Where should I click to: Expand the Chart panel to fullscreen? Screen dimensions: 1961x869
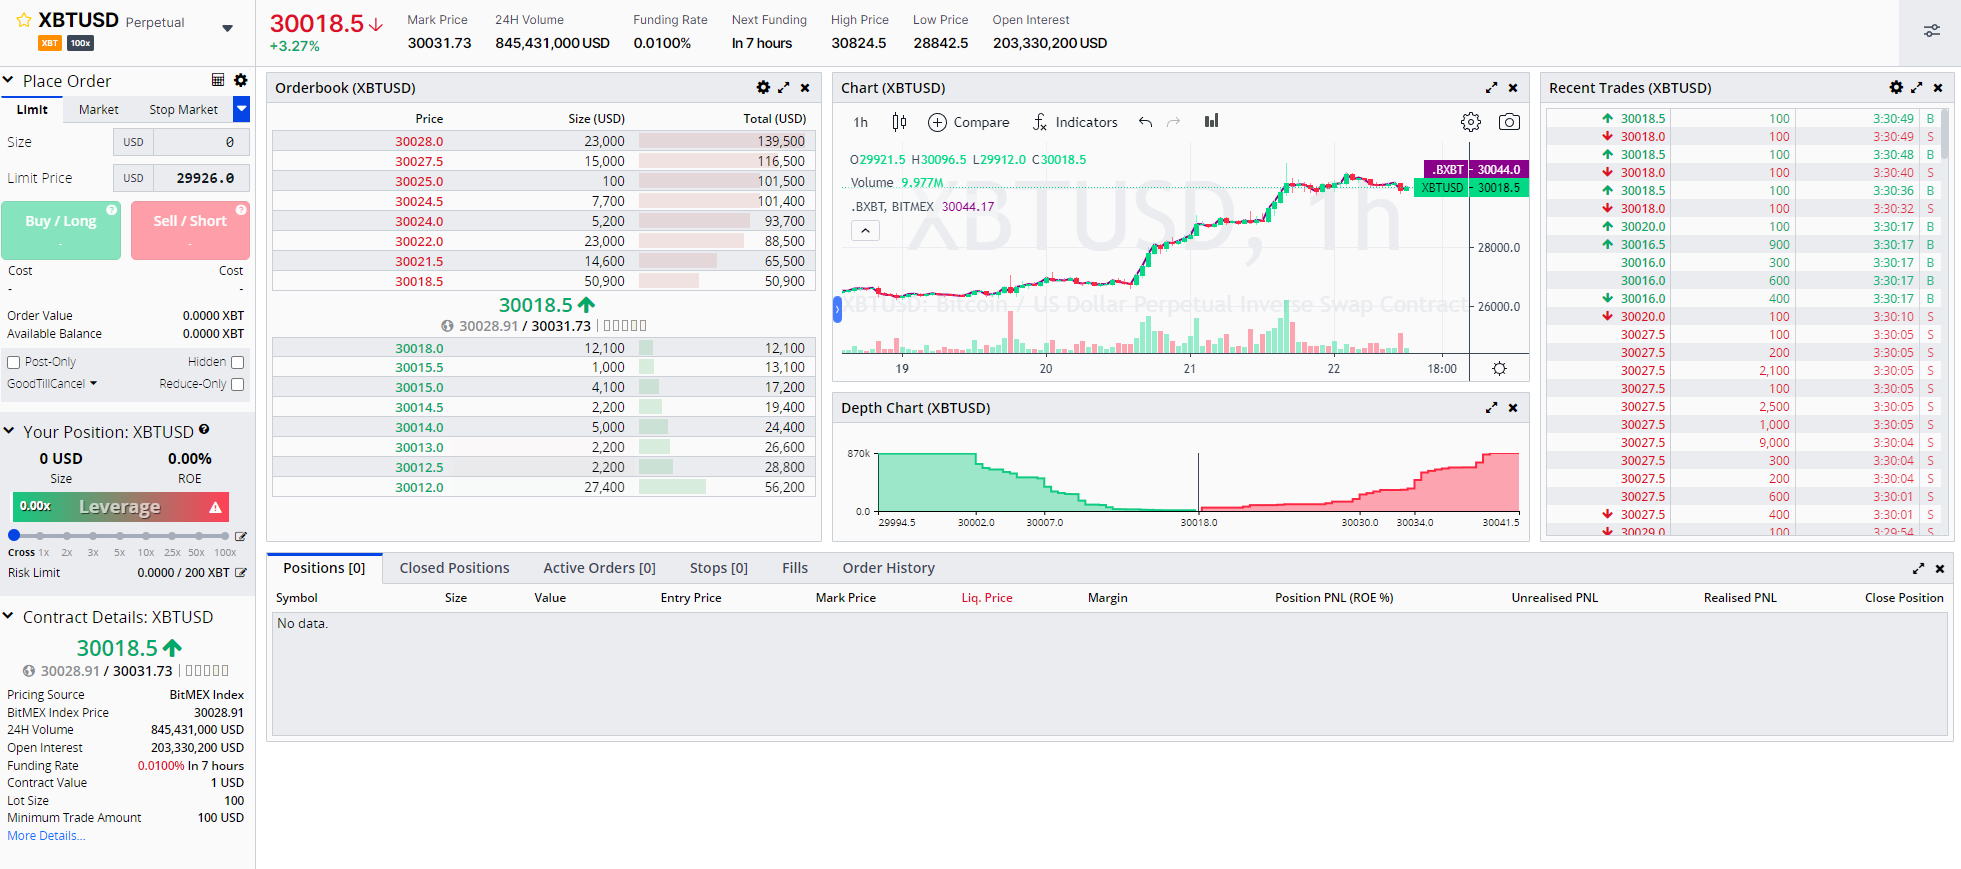[1491, 88]
